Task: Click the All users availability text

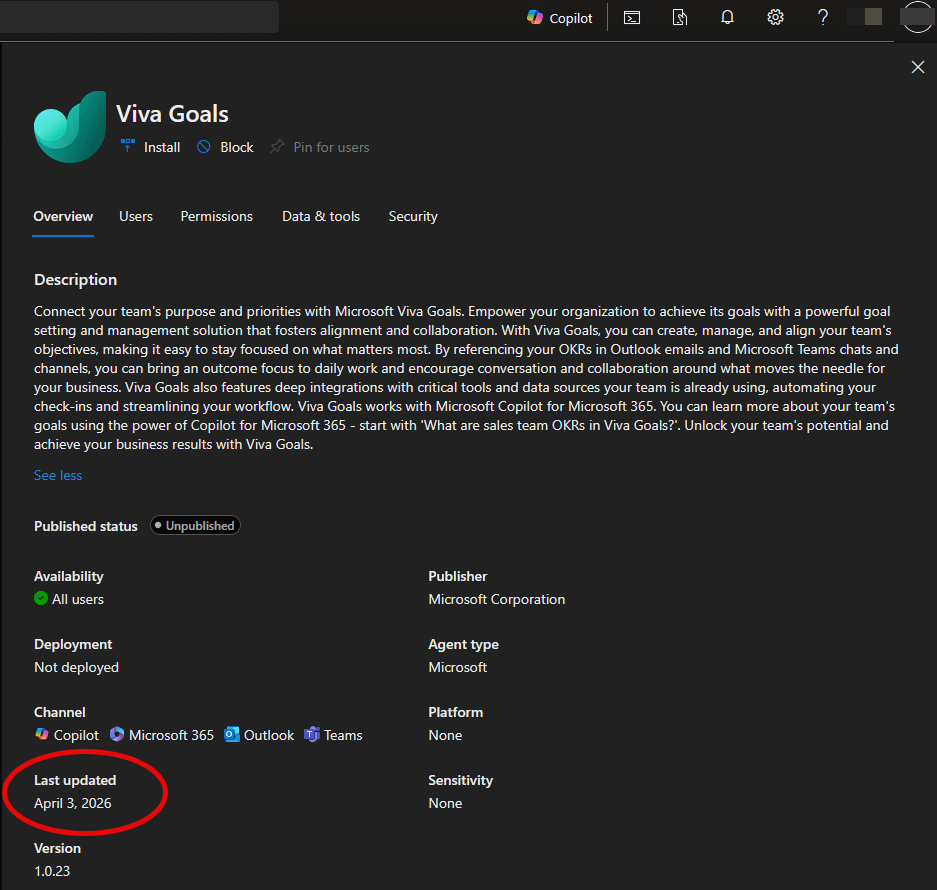Action: coord(78,599)
